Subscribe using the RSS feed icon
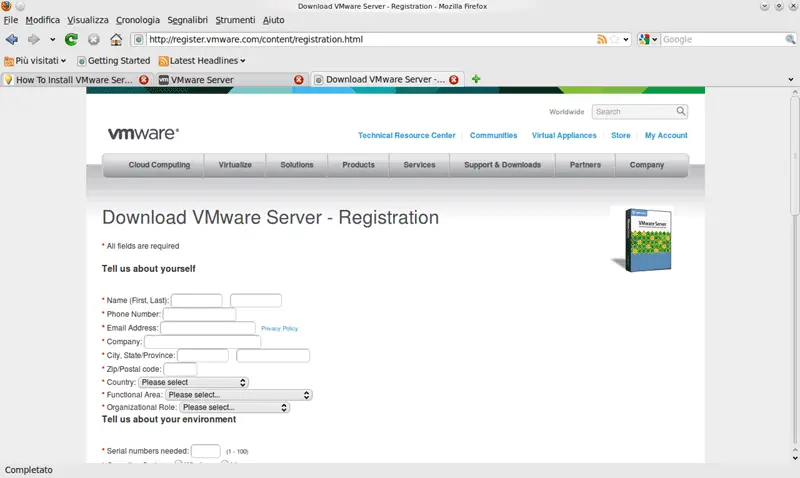Screen dimensions: 800x478 tap(602, 39)
